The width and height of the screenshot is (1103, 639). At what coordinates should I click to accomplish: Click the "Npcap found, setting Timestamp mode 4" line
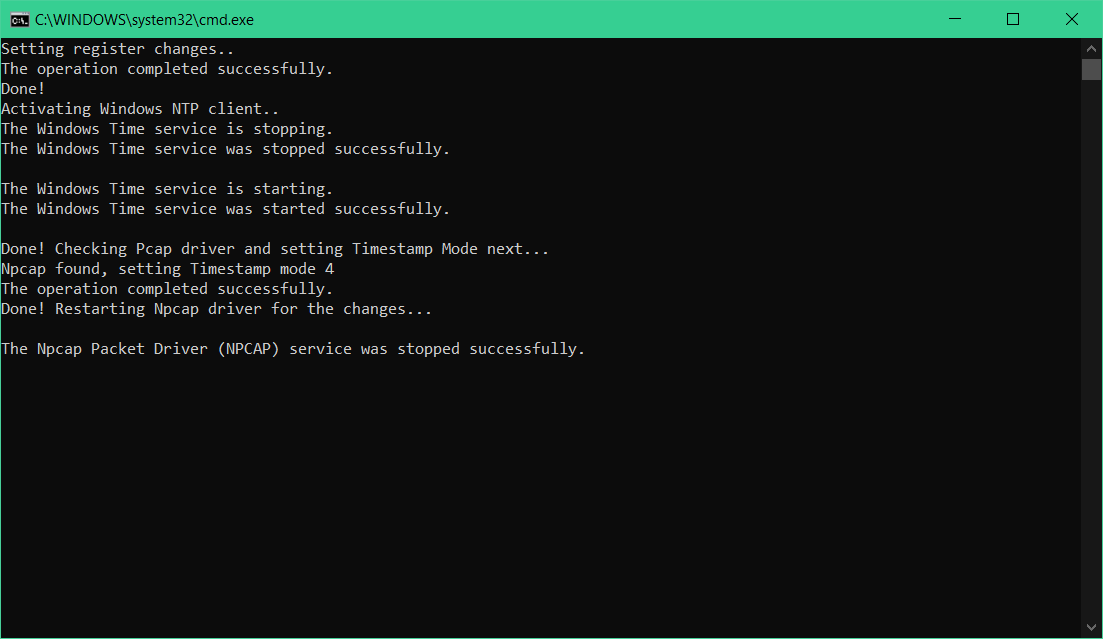(167, 269)
